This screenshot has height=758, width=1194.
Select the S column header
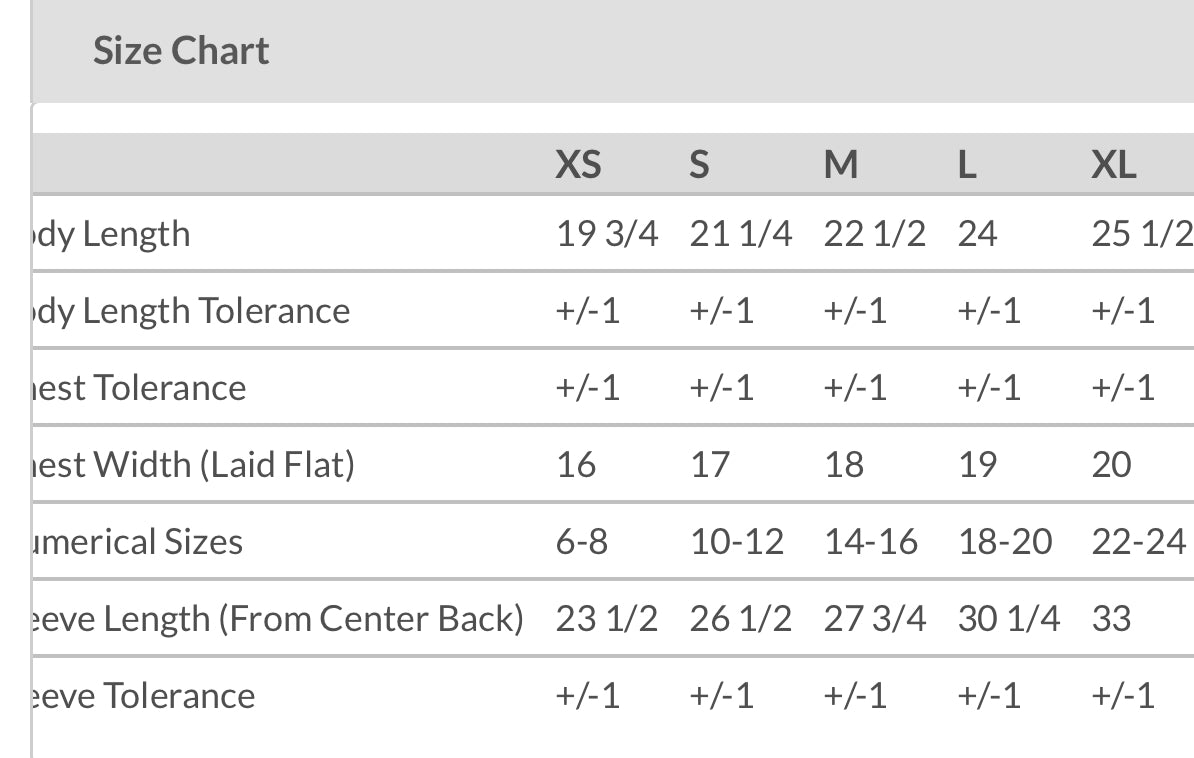(699, 164)
